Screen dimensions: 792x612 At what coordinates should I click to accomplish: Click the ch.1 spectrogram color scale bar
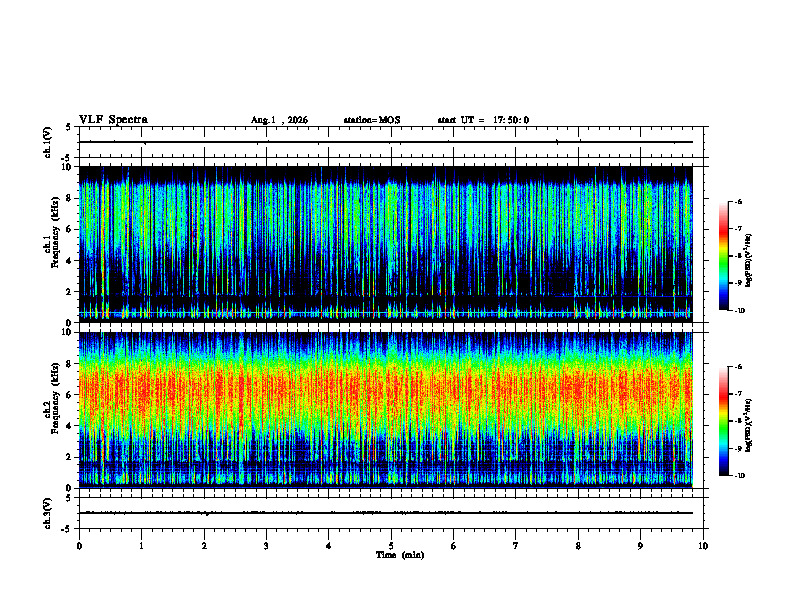[x=723, y=256]
